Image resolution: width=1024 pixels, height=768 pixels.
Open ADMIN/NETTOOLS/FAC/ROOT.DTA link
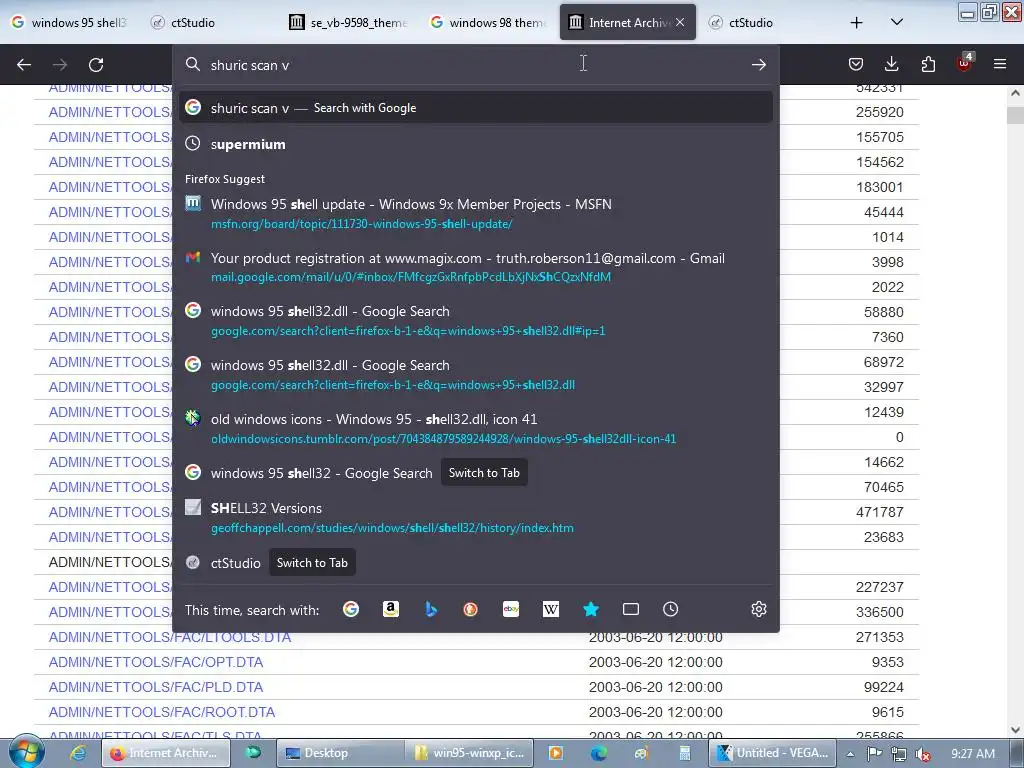click(161, 712)
